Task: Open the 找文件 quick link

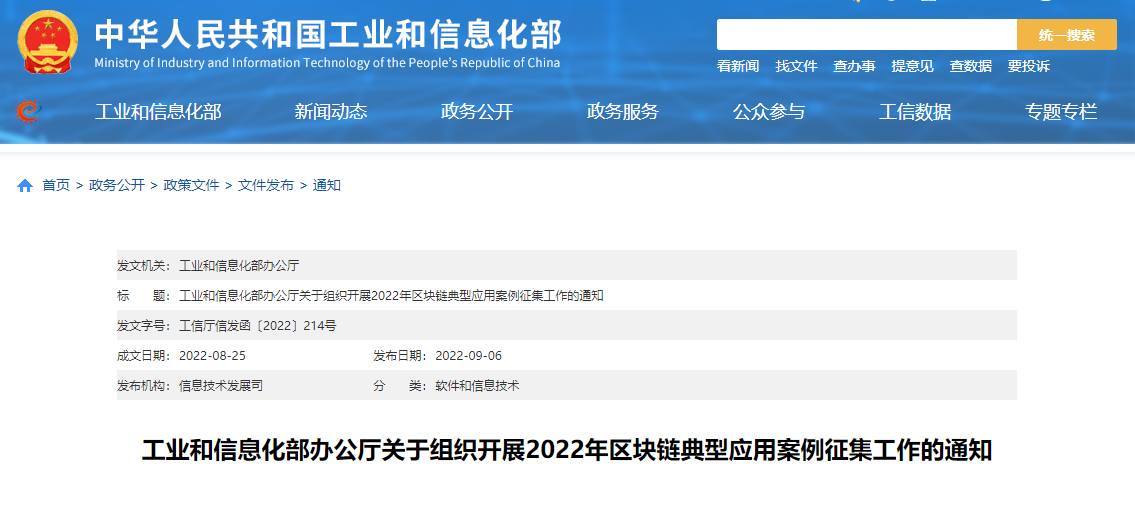Action: click(796, 66)
